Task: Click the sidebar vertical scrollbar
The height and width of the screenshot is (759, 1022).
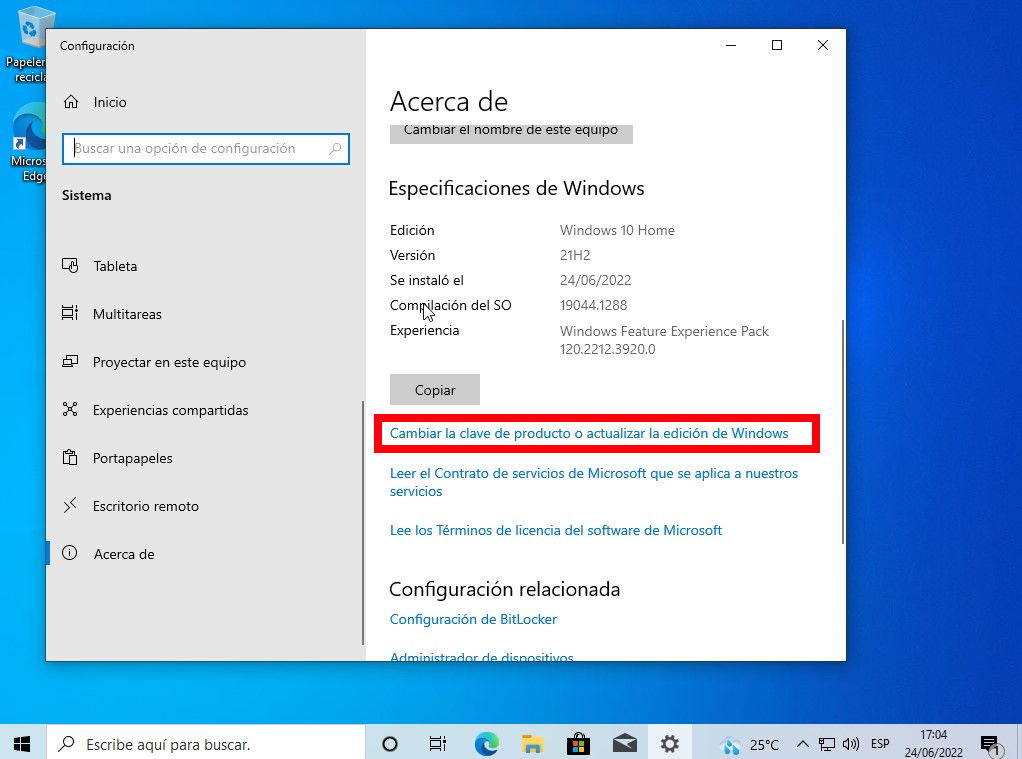Action: 362,523
